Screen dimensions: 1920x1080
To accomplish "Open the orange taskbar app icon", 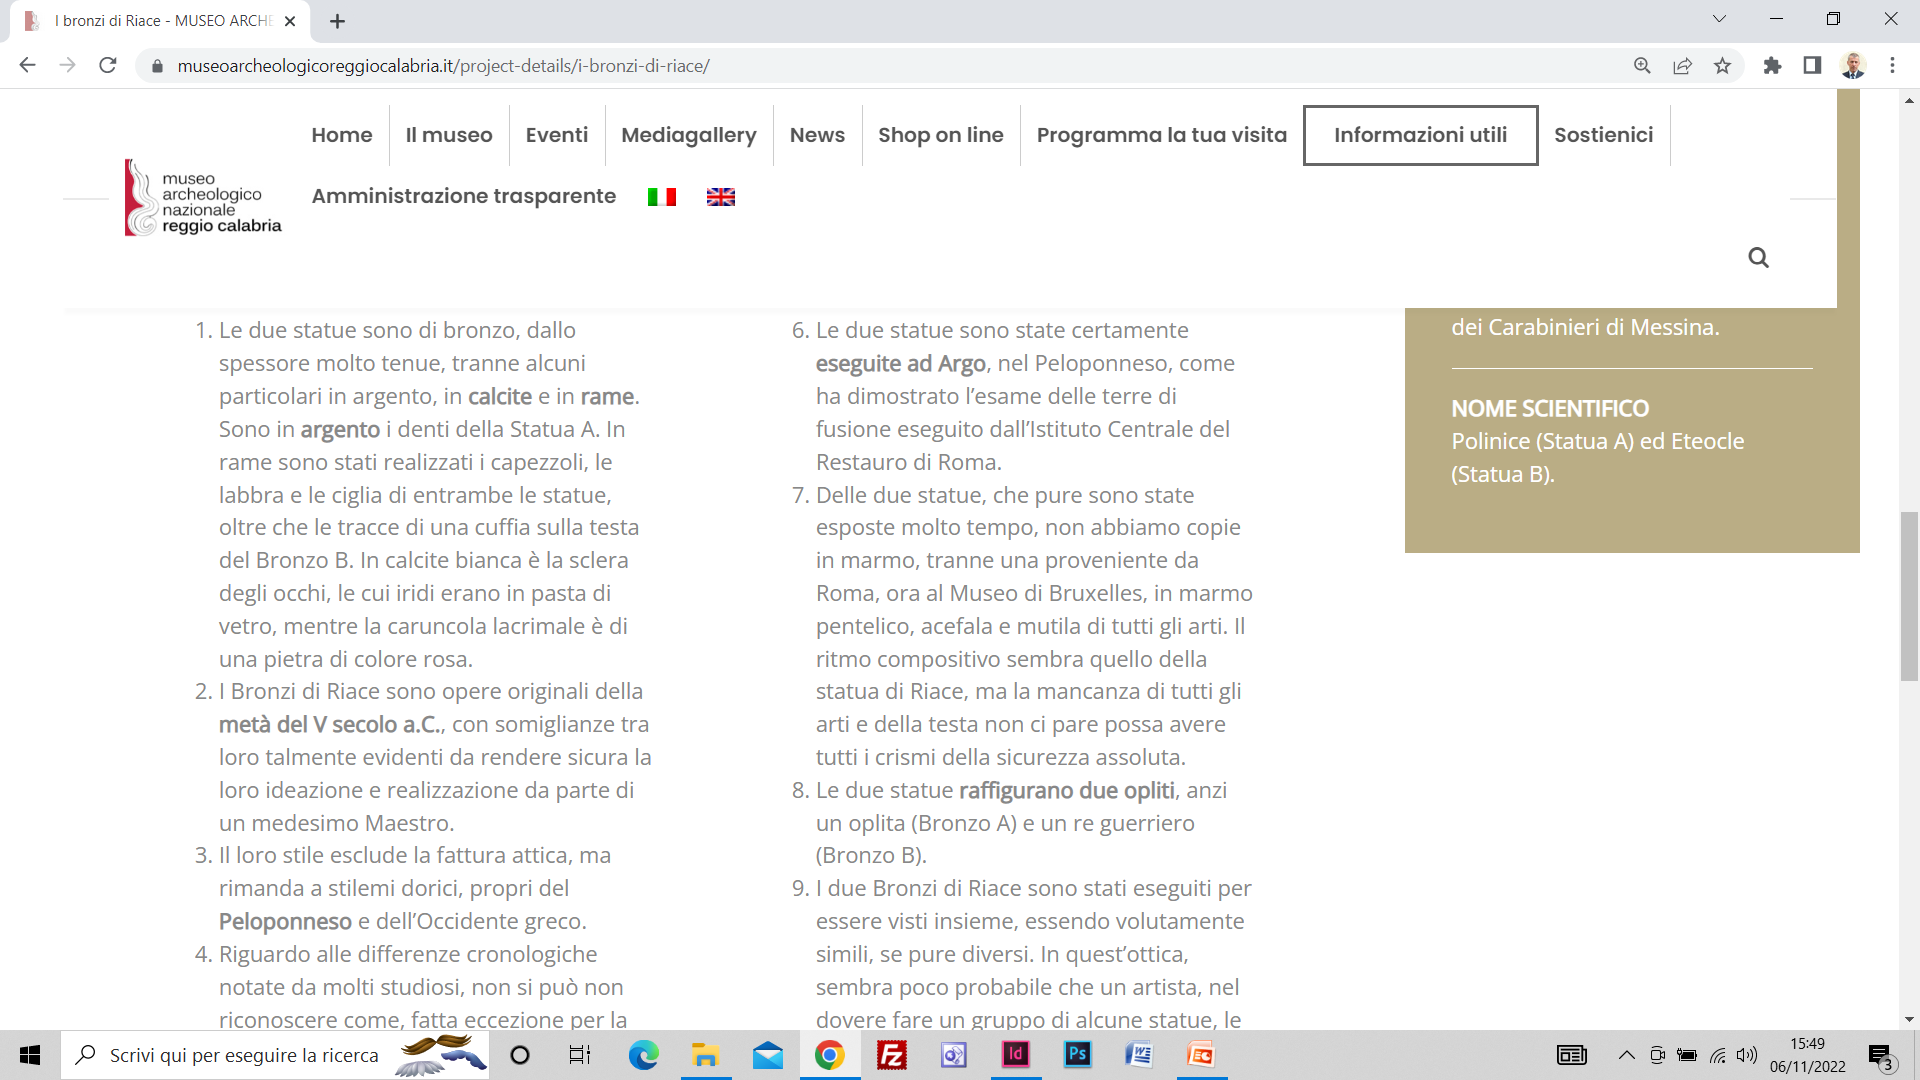I will pos(1201,1055).
